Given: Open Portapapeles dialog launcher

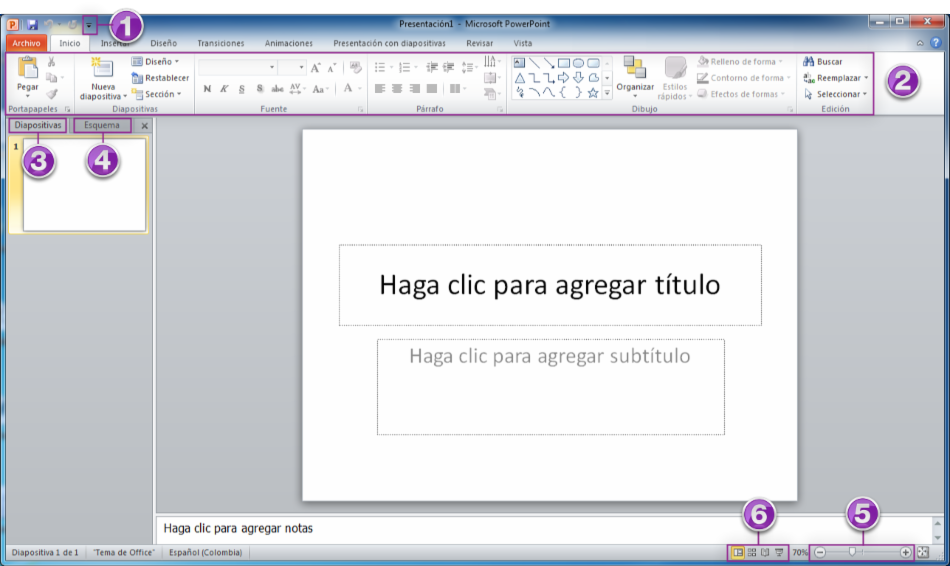Looking at the screenshot, I should (x=67, y=109).
